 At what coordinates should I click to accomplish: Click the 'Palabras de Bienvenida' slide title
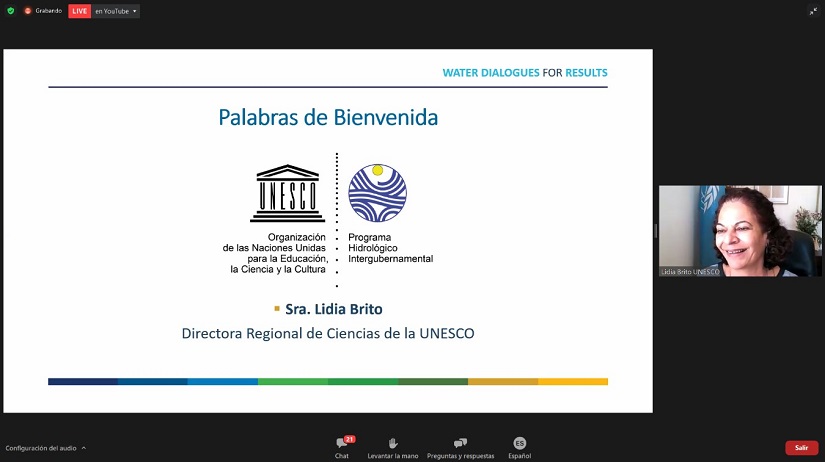(328, 117)
